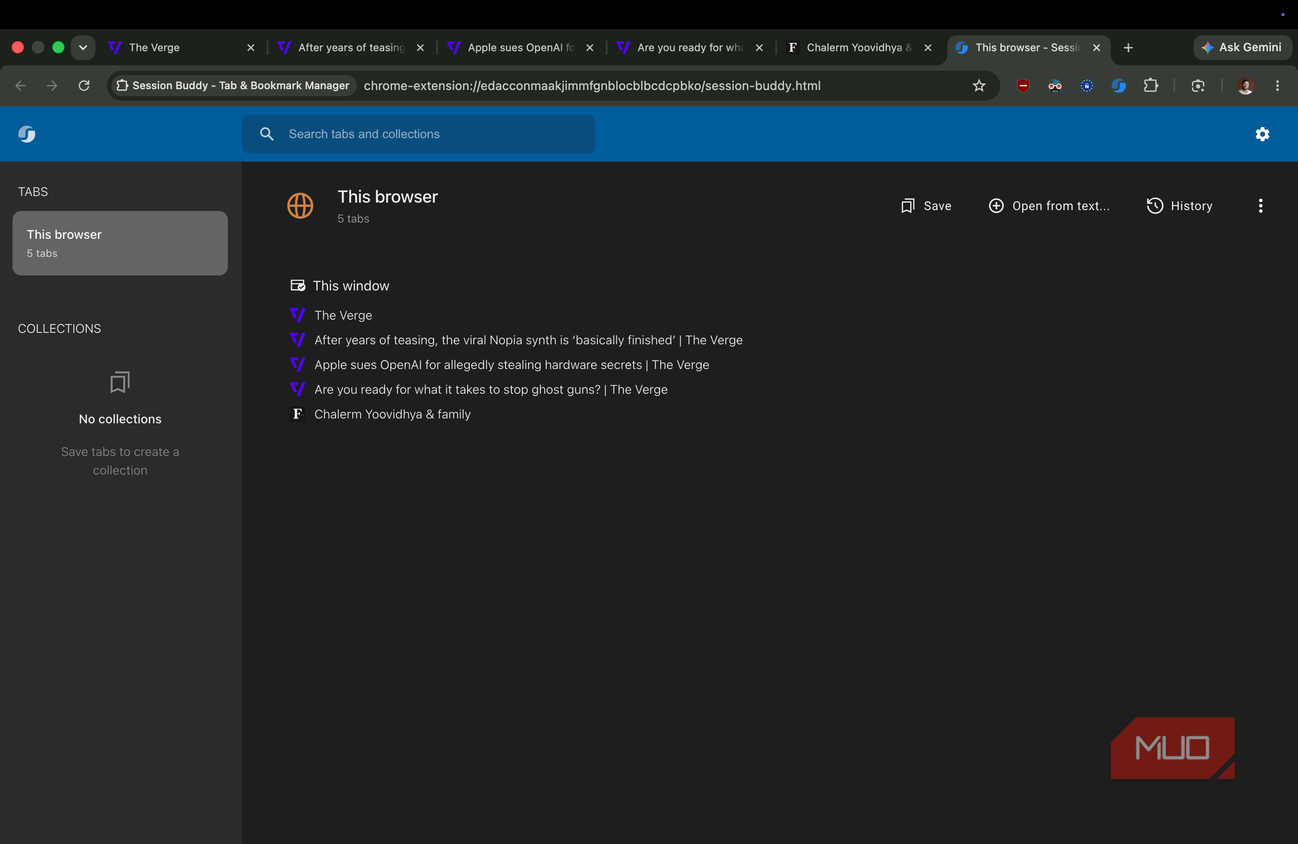Click the Search tabs and collections field
Viewport: 1298px width, 844px height.
point(418,134)
